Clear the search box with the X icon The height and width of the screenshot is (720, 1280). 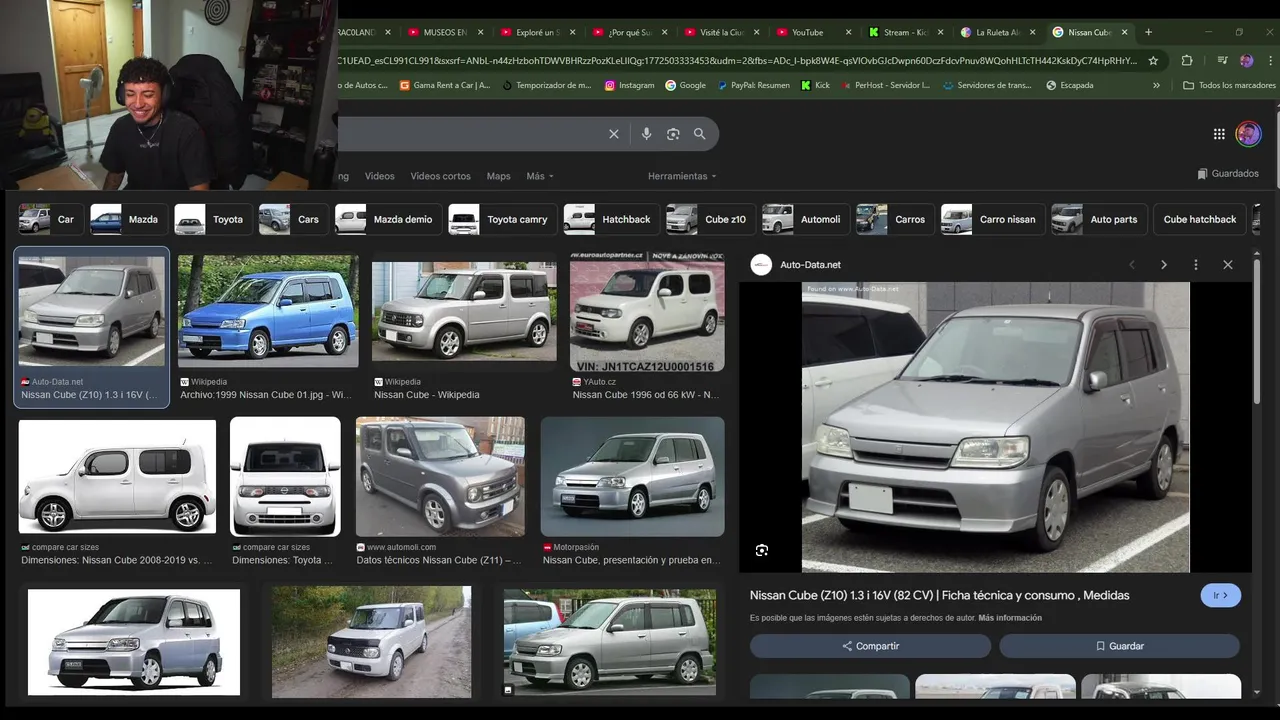[x=614, y=134]
